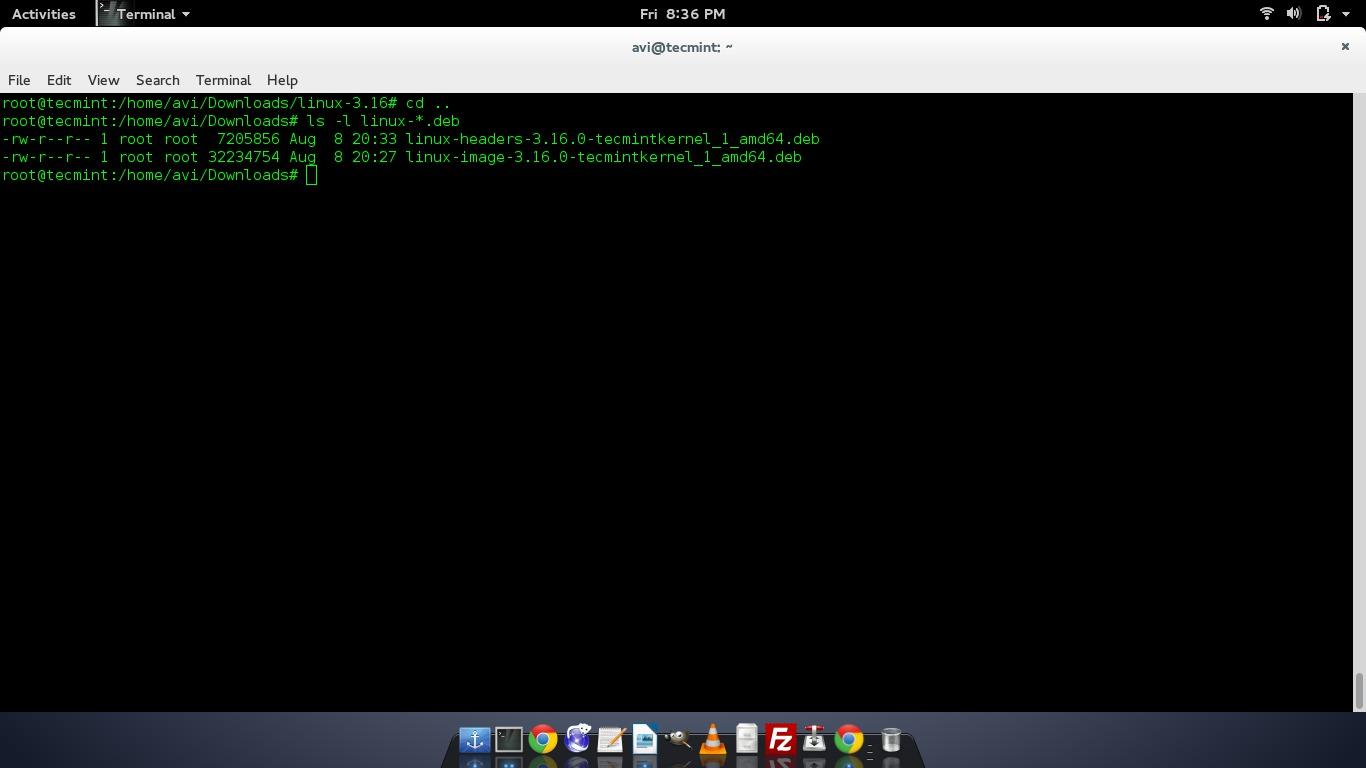Open the LibreOffice document icon in the dock
Viewport: 1366px width, 768px height.
tap(645, 740)
